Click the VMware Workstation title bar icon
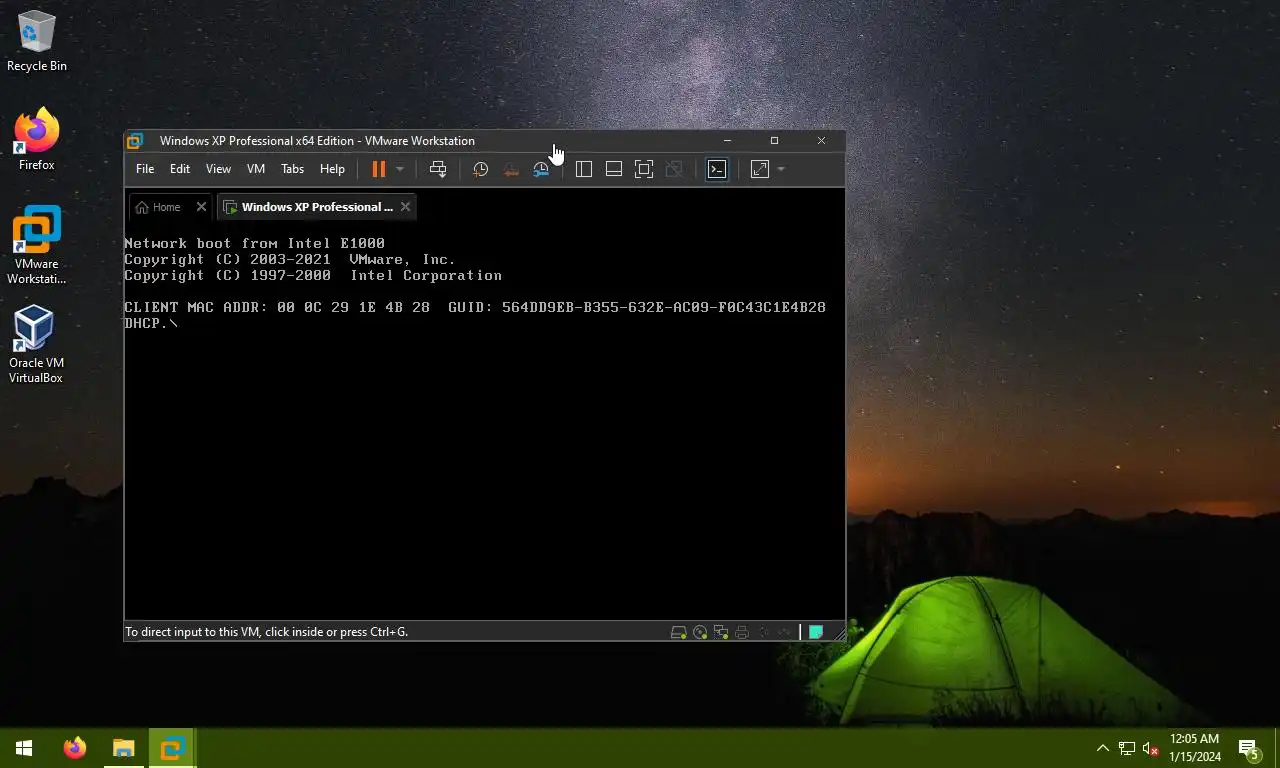The image size is (1280, 768). (135, 141)
